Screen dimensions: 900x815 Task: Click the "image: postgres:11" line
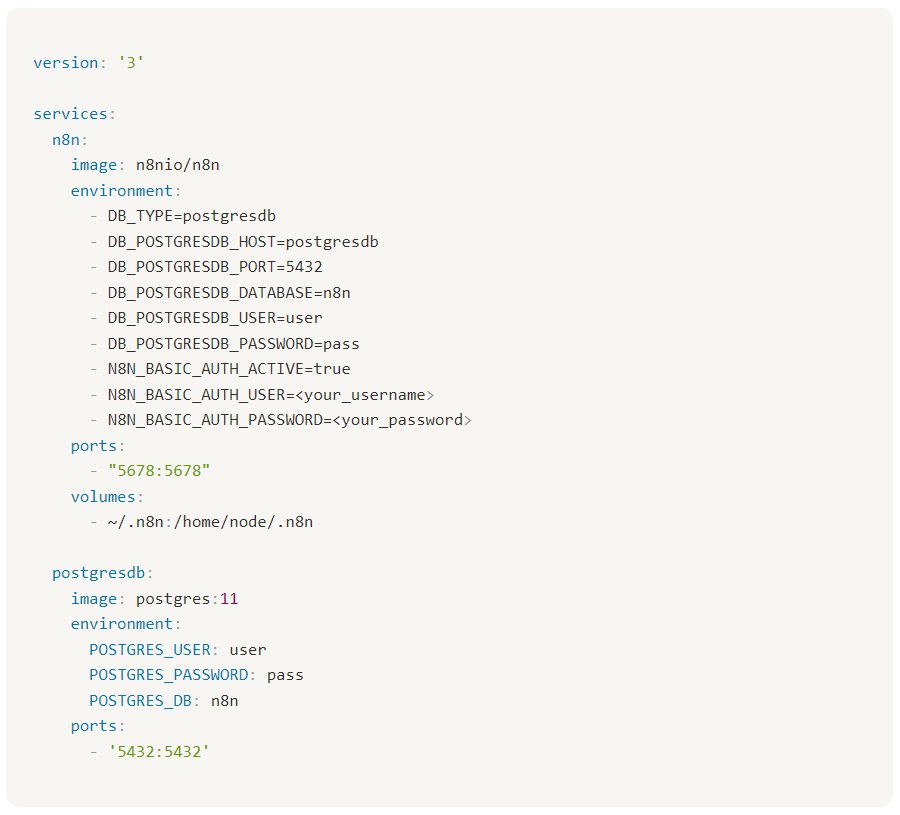(154, 599)
